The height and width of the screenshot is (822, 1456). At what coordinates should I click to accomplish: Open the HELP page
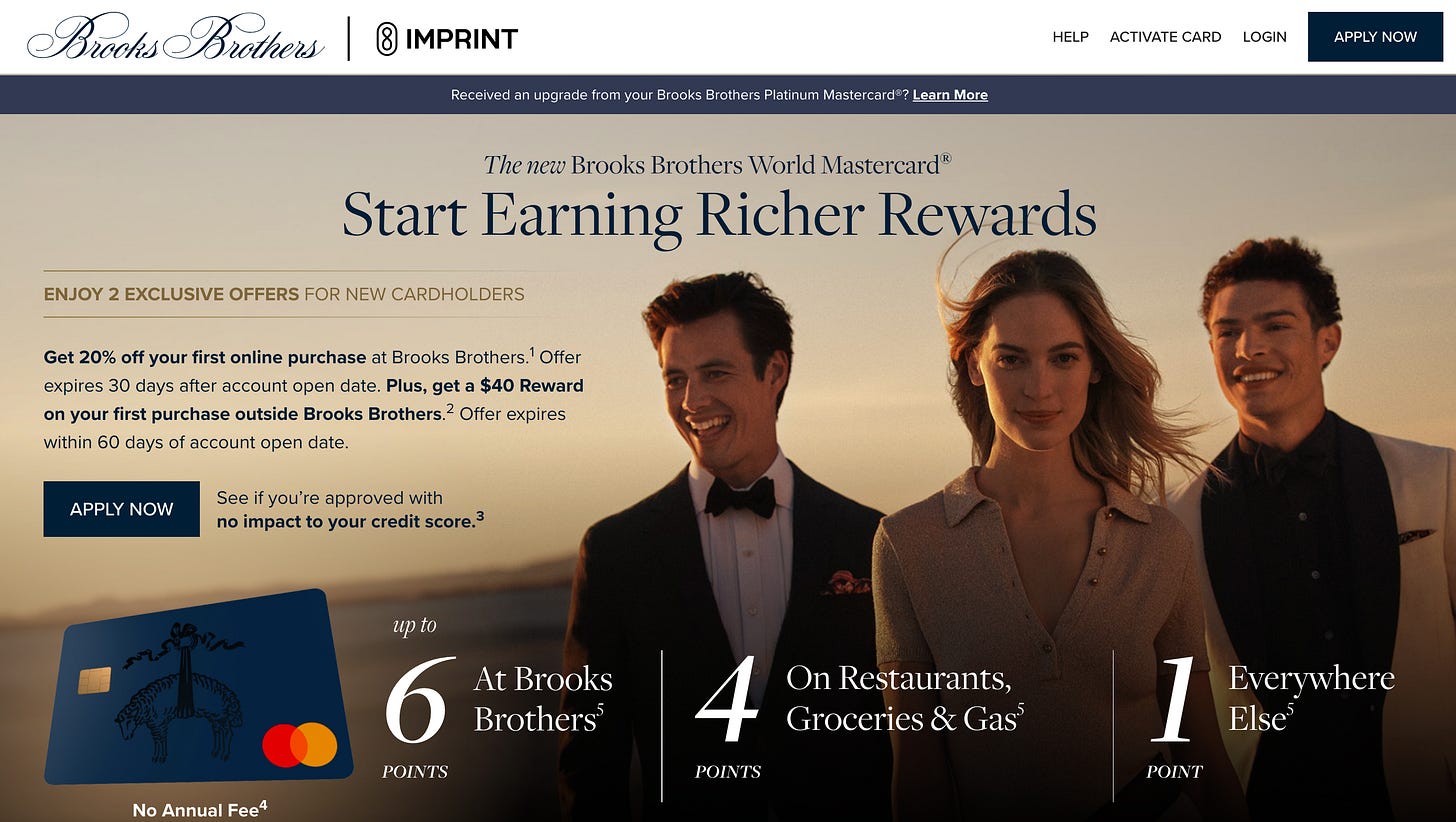tap(1070, 37)
